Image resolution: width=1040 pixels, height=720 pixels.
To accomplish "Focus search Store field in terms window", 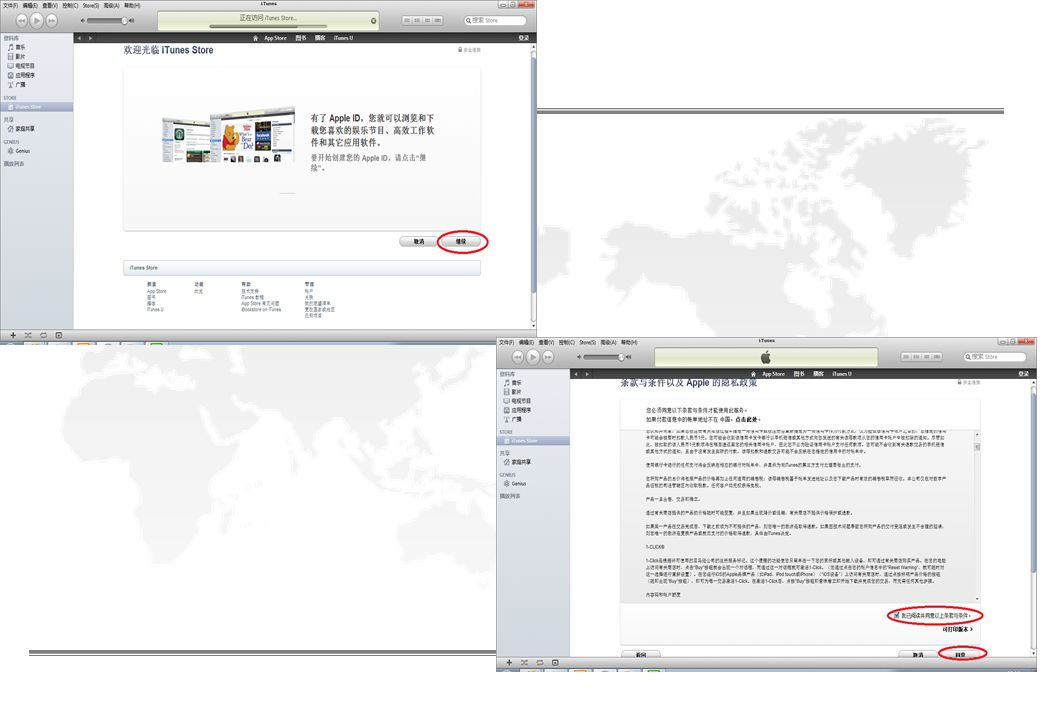I will (x=994, y=357).
